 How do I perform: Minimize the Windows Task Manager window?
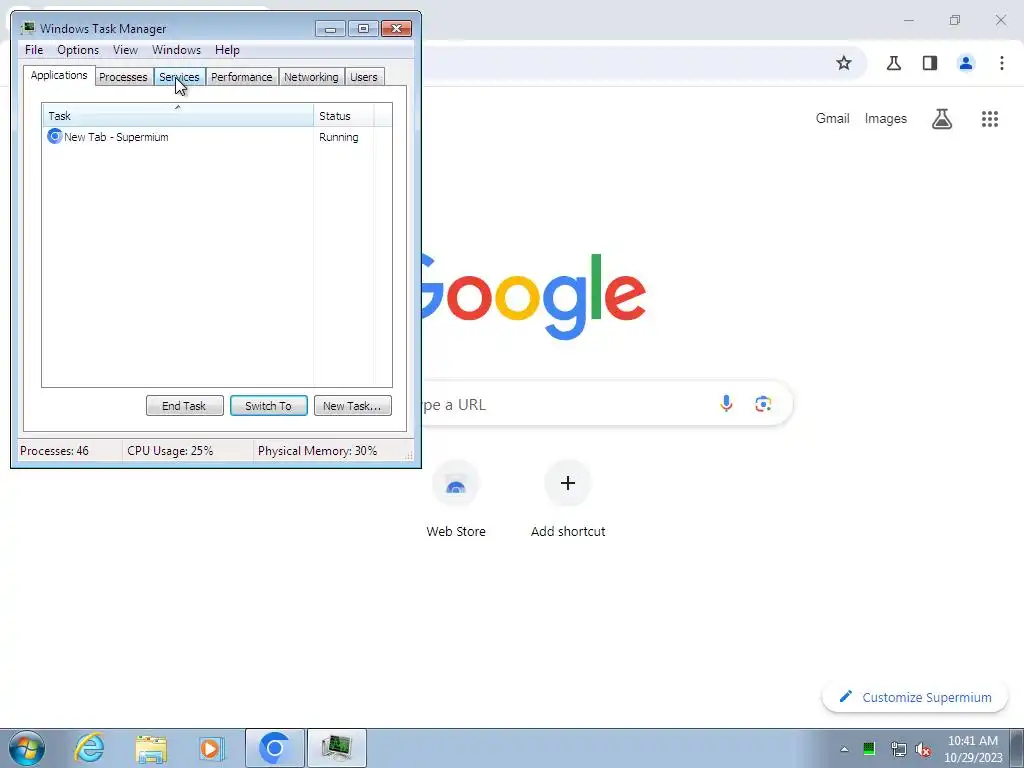(330, 28)
